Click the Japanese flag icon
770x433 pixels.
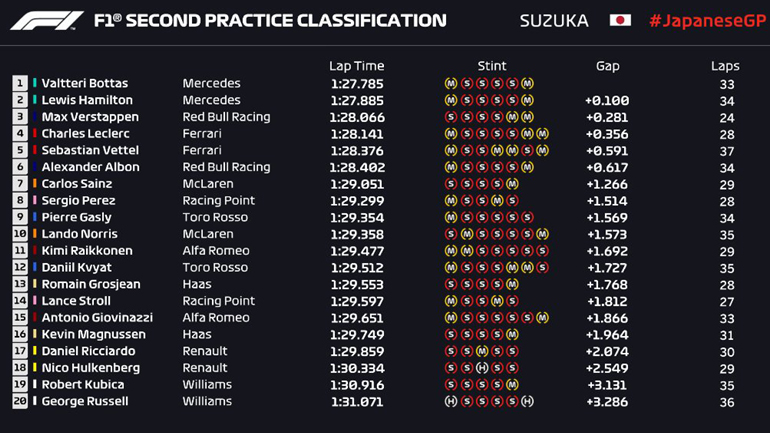[x=620, y=20]
